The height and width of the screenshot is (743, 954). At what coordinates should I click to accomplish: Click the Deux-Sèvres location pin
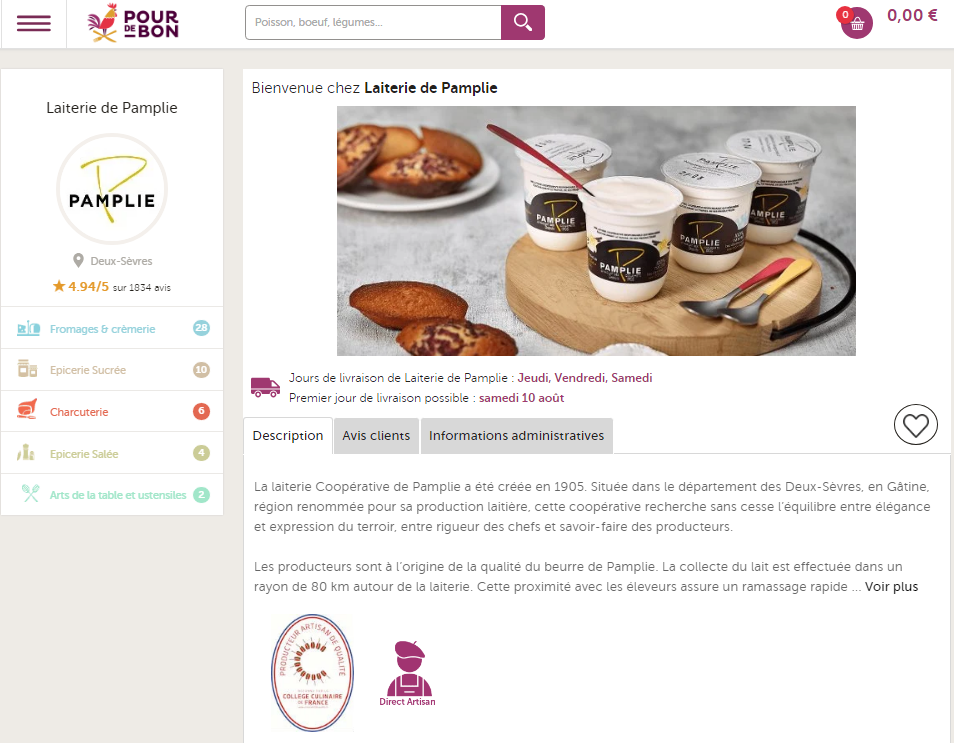(78, 260)
